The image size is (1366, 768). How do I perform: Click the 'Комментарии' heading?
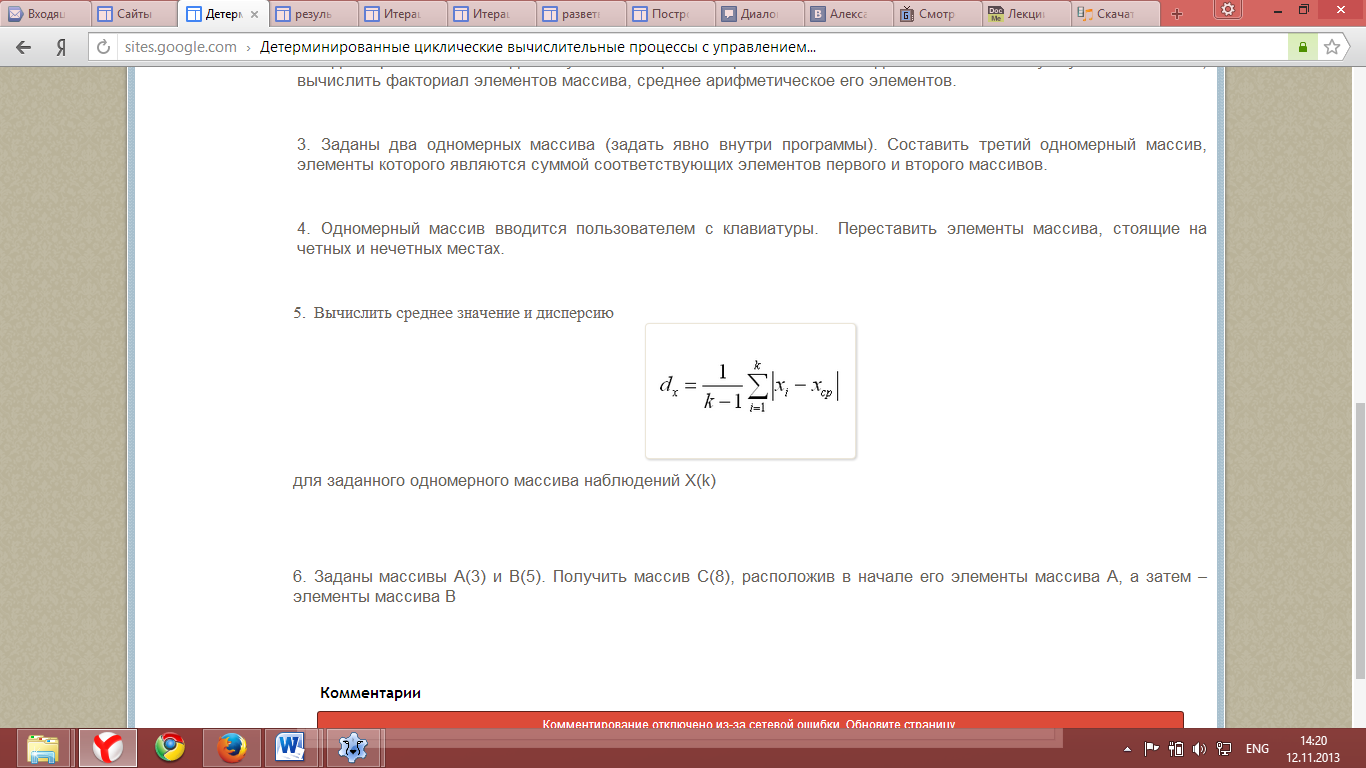[x=370, y=692]
